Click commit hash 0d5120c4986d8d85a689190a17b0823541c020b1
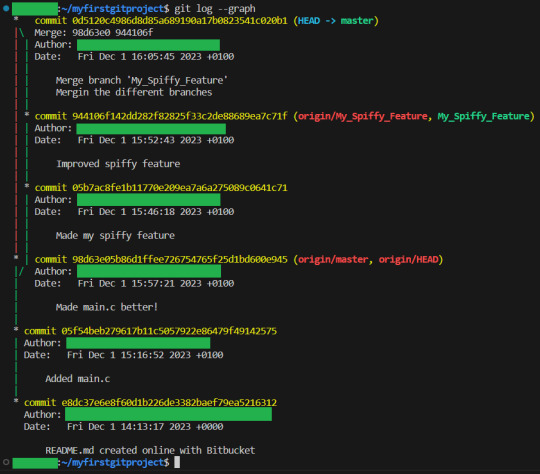Screen dimensions: 540x474 (x=179, y=21)
